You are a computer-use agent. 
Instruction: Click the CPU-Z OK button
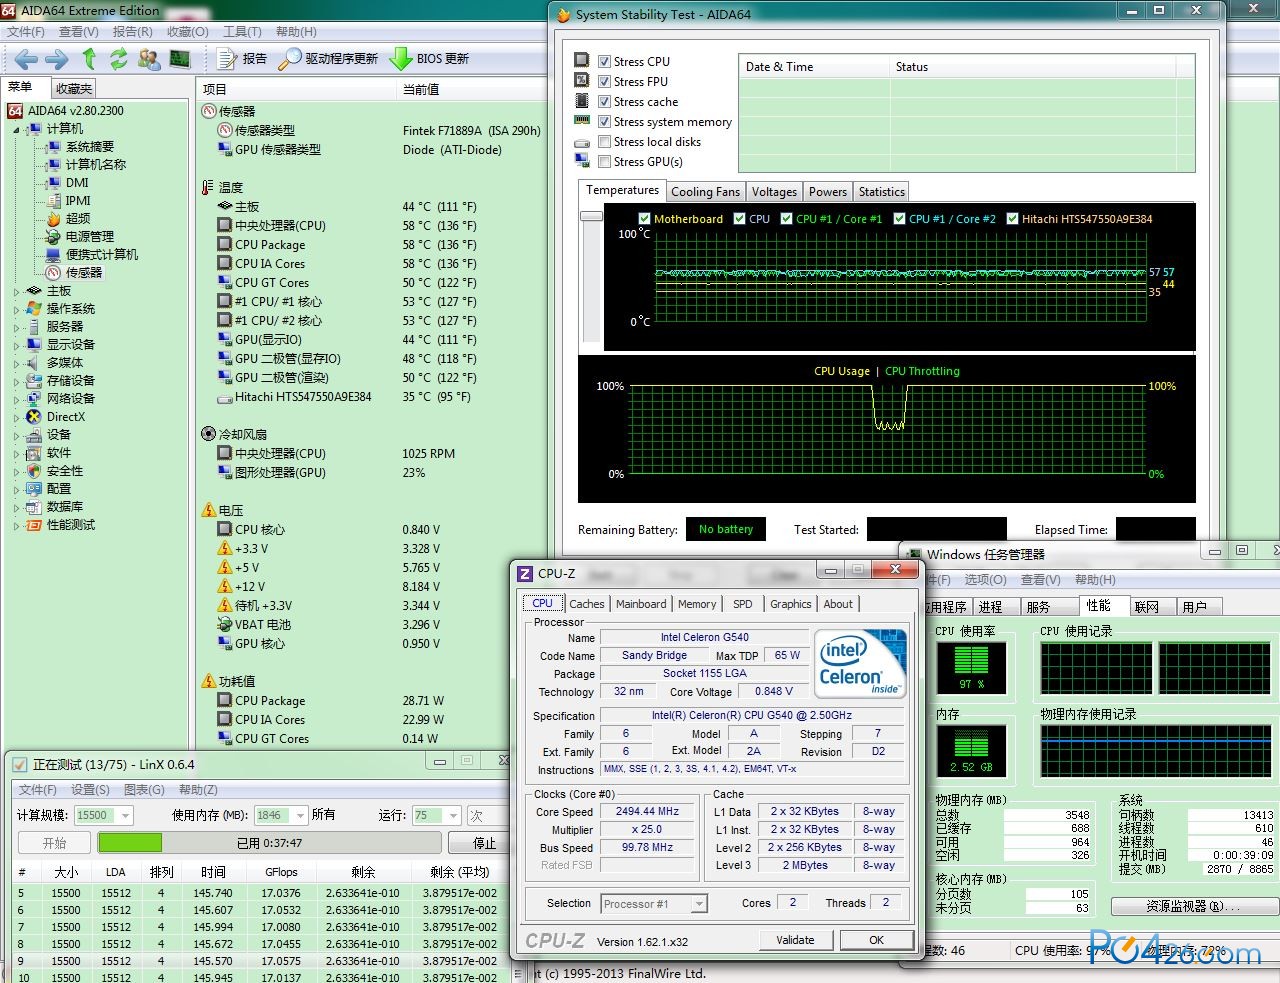[x=876, y=940]
